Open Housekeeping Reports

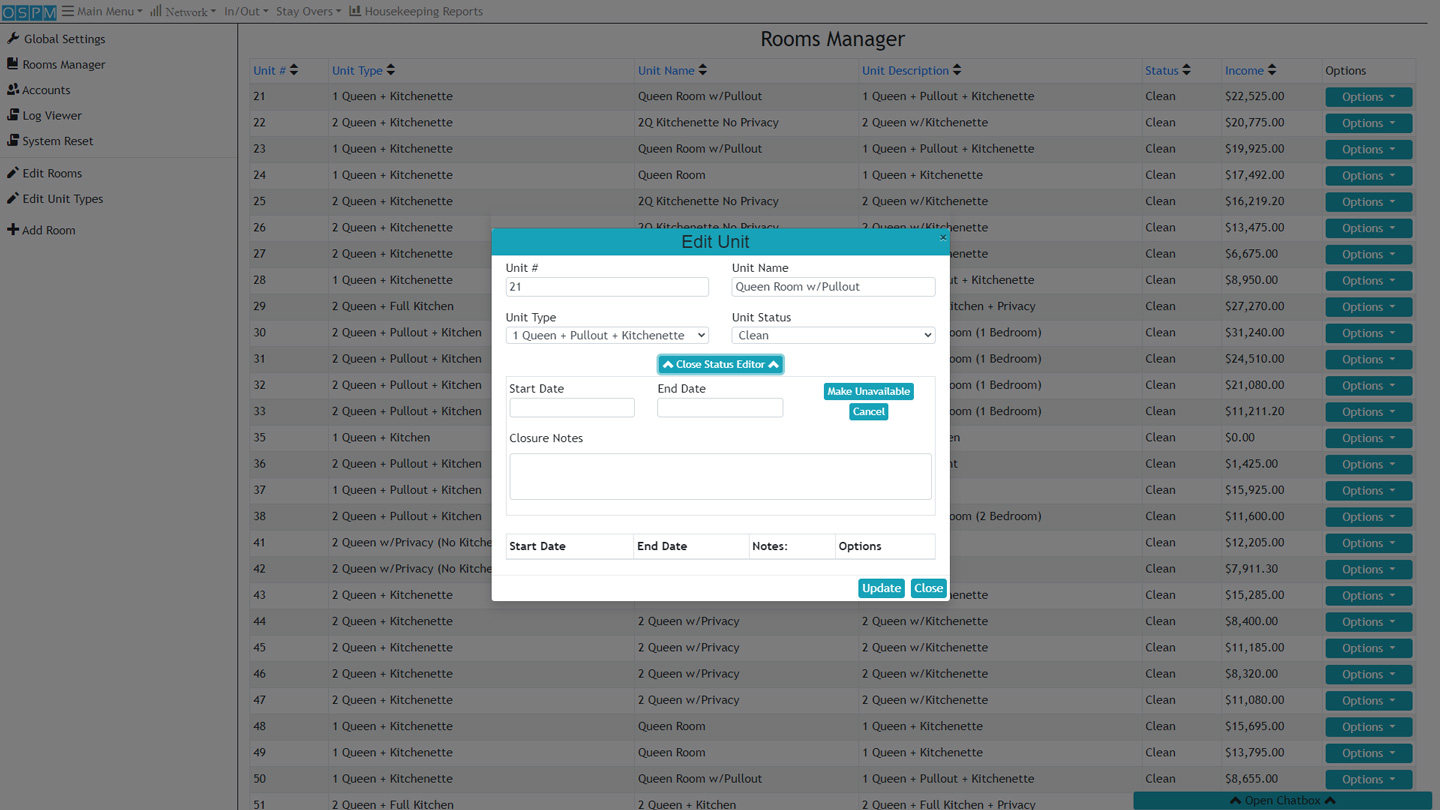tap(416, 11)
